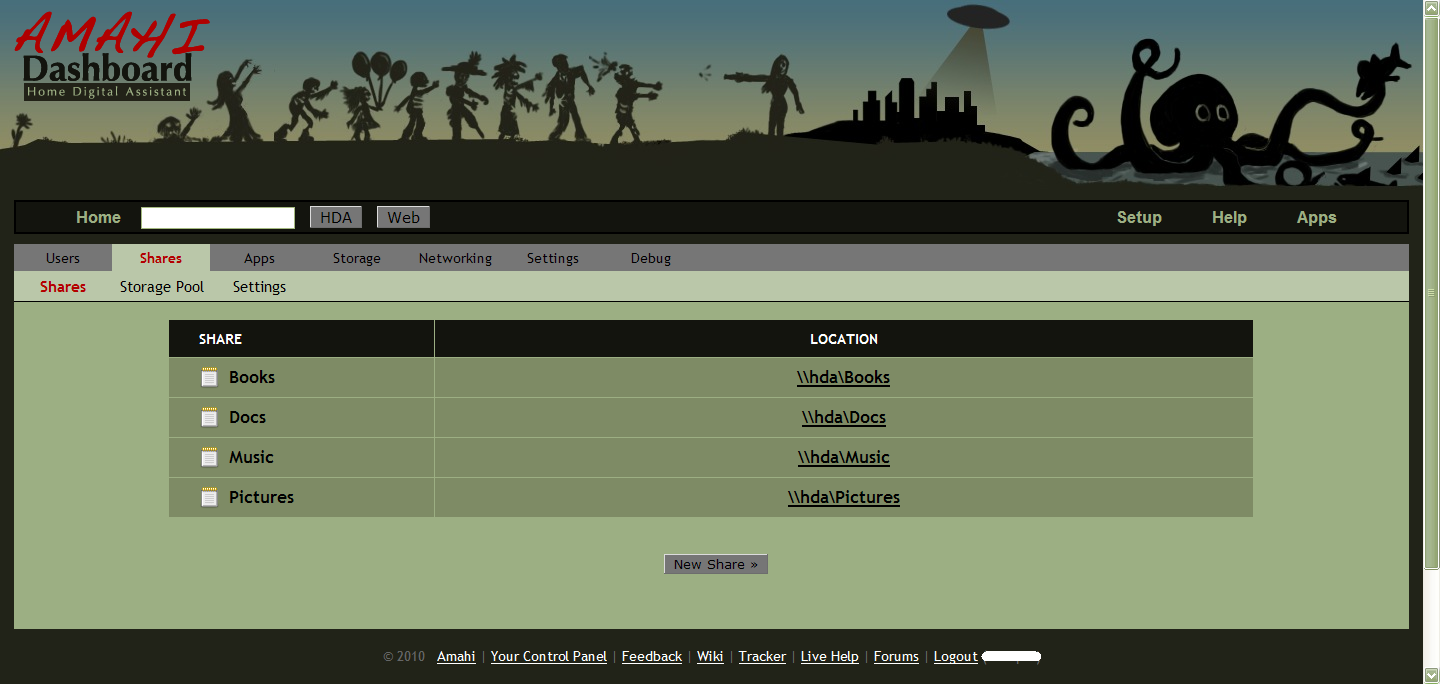Image resolution: width=1440 pixels, height=684 pixels.
Task: Click the LOCATION column header
Action: coord(843,339)
